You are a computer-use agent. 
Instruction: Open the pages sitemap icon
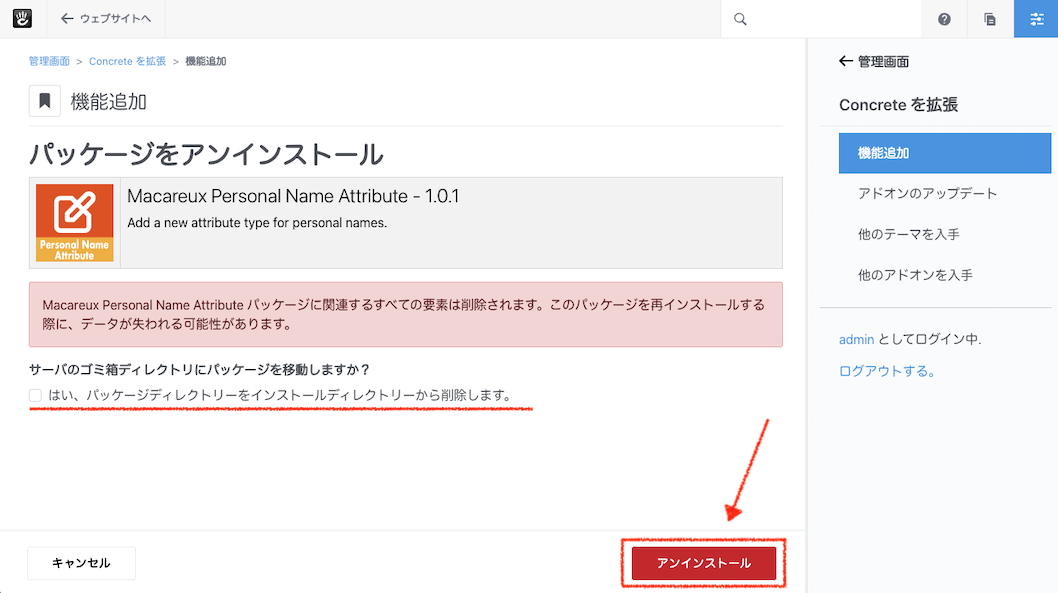coord(990,19)
